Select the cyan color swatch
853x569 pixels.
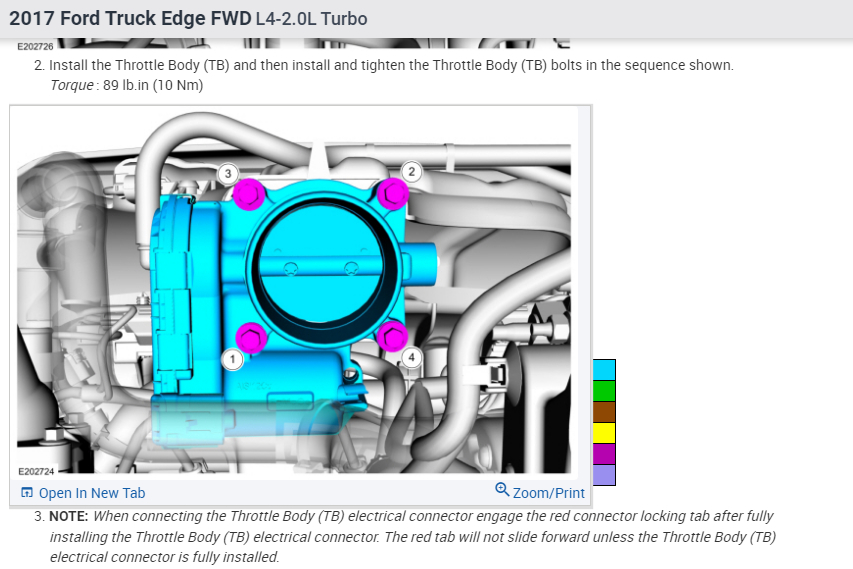pyautogui.click(x=604, y=370)
